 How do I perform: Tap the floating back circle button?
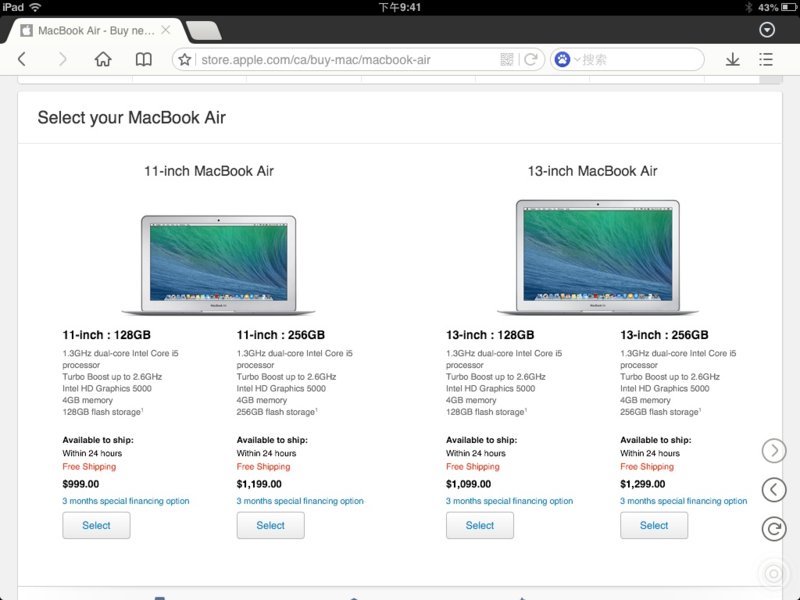[x=773, y=489]
